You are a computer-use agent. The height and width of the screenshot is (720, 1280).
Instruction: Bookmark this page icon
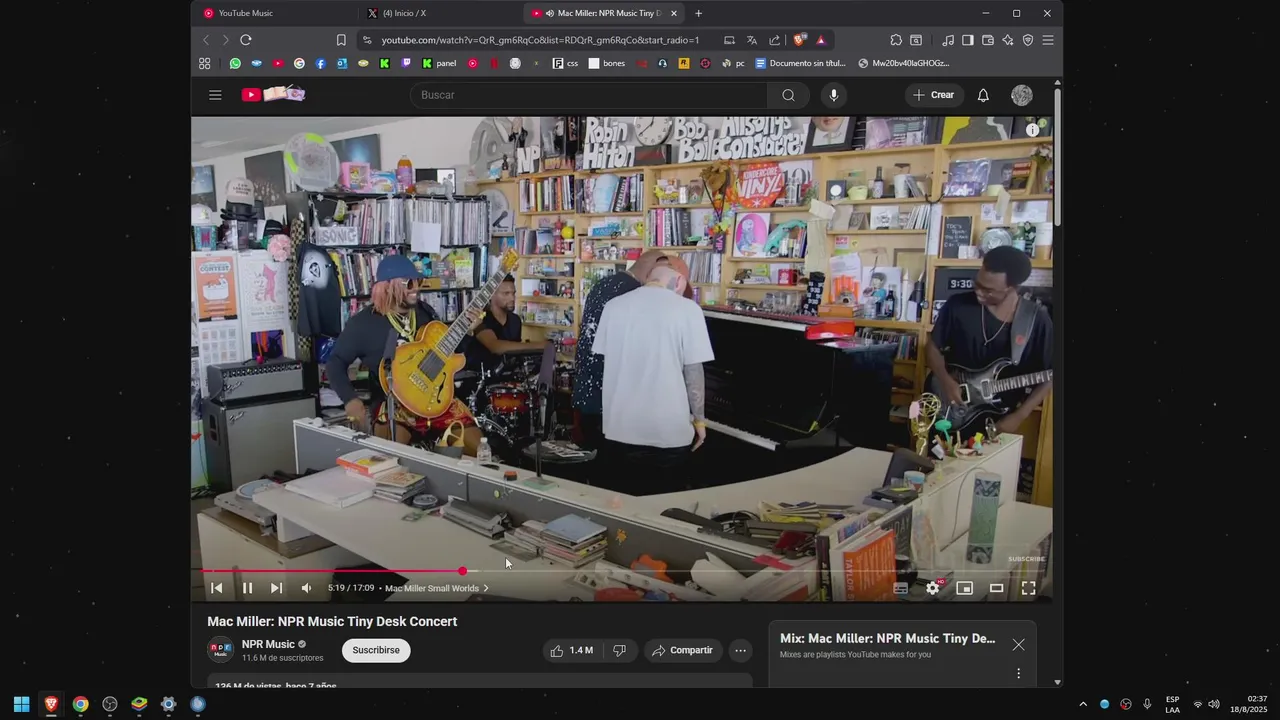tap(341, 40)
